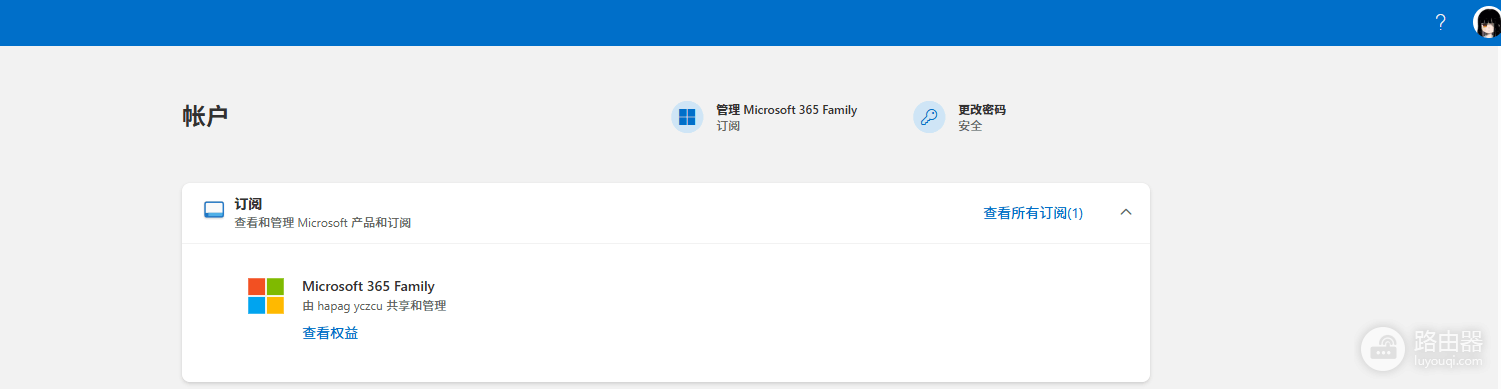The width and height of the screenshot is (1501, 389).
Task: Click the Microsoft four-color logo
Action: tap(266, 296)
